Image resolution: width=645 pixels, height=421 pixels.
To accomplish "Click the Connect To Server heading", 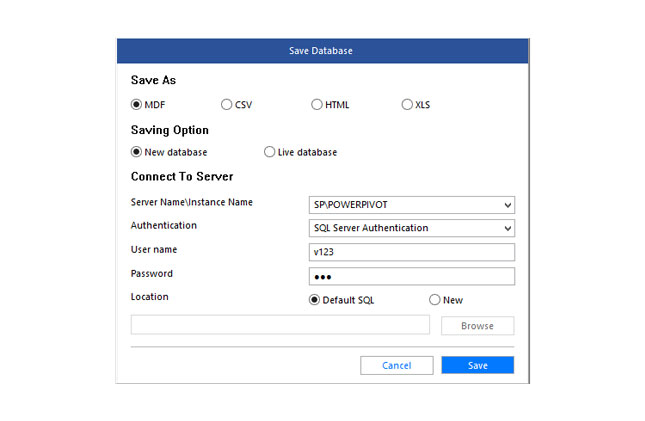I will coord(182,177).
